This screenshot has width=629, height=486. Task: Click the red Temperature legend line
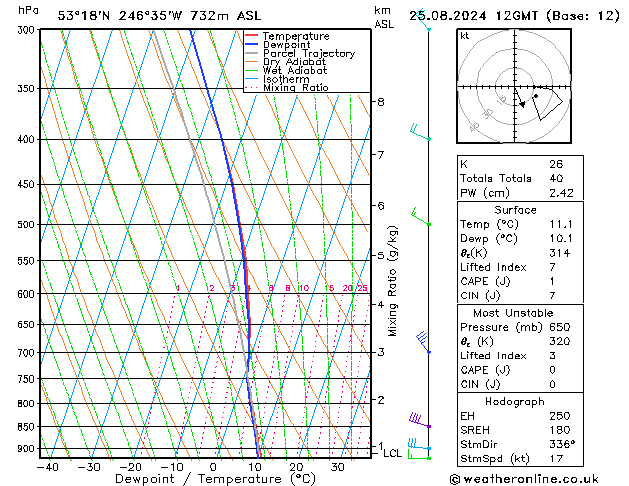(x=251, y=36)
